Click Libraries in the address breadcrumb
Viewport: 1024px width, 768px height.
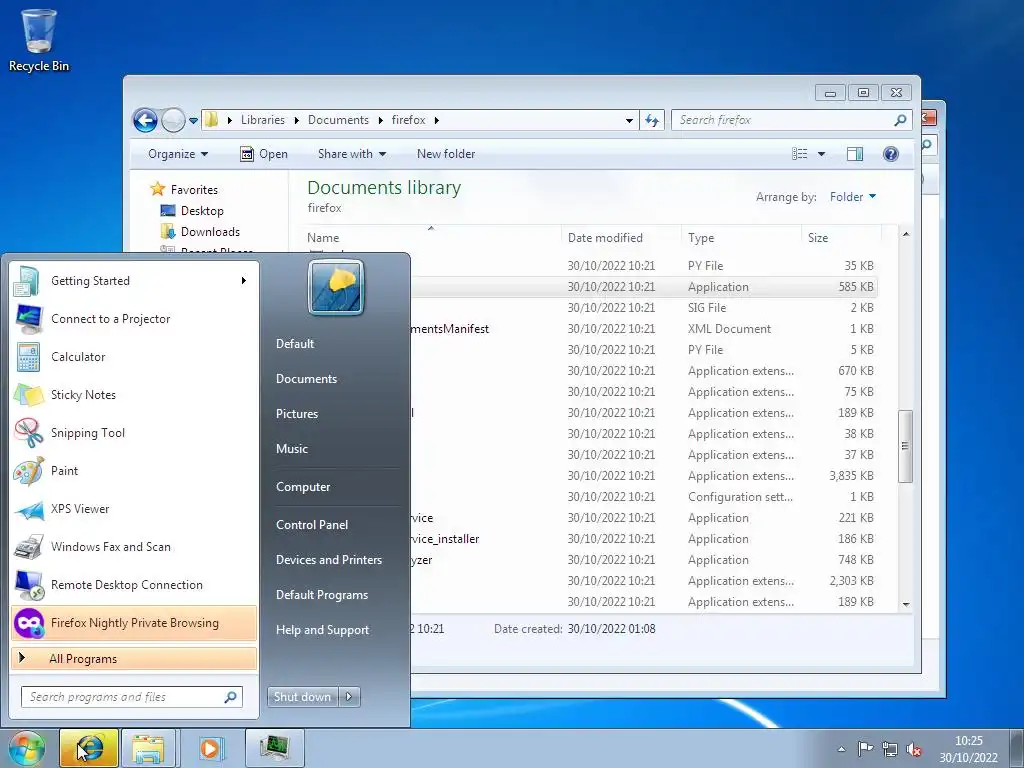263,120
